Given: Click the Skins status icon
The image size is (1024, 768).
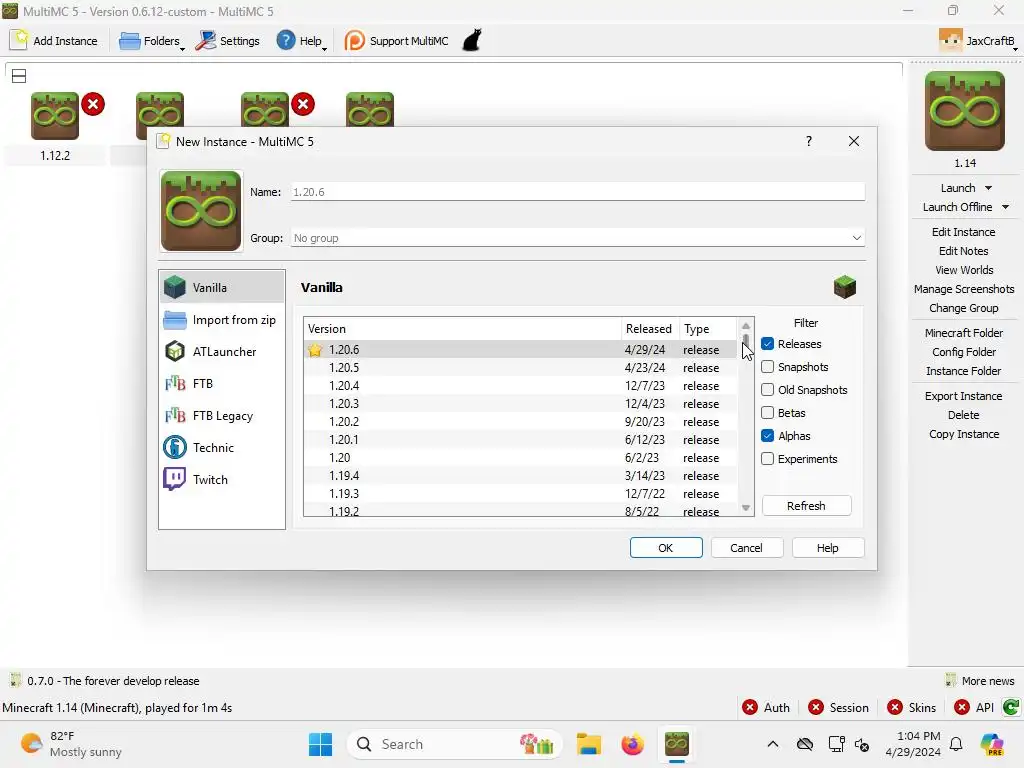Looking at the screenshot, I should click(x=895, y=707).
